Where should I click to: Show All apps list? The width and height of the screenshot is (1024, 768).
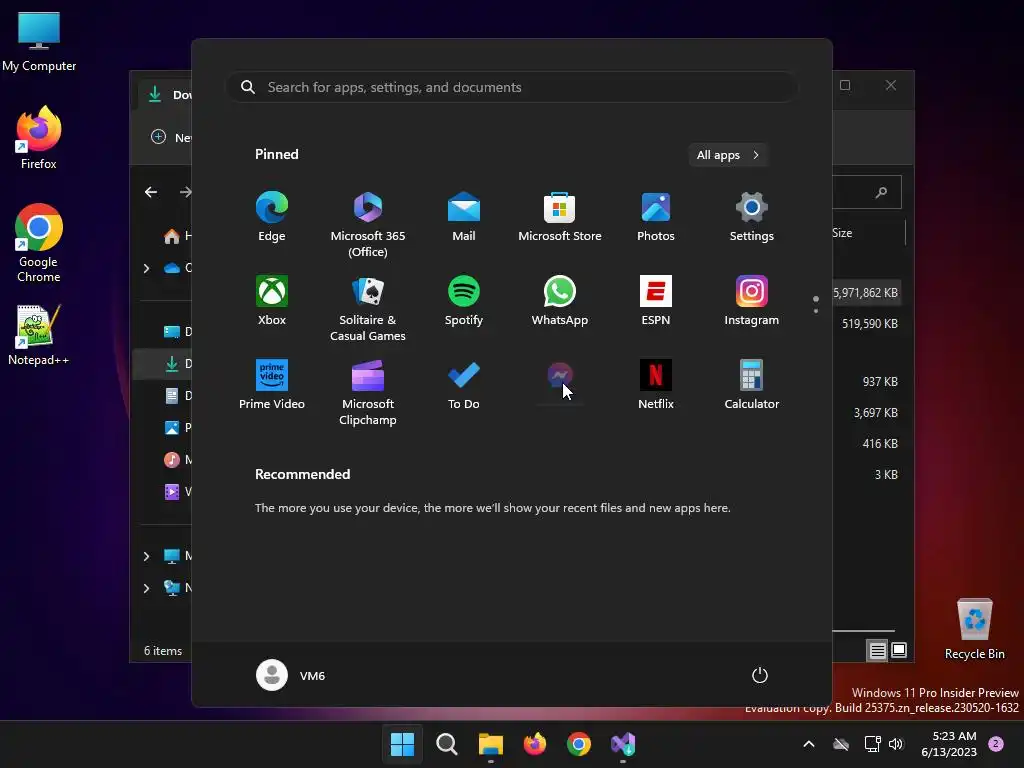click(728, 155)
